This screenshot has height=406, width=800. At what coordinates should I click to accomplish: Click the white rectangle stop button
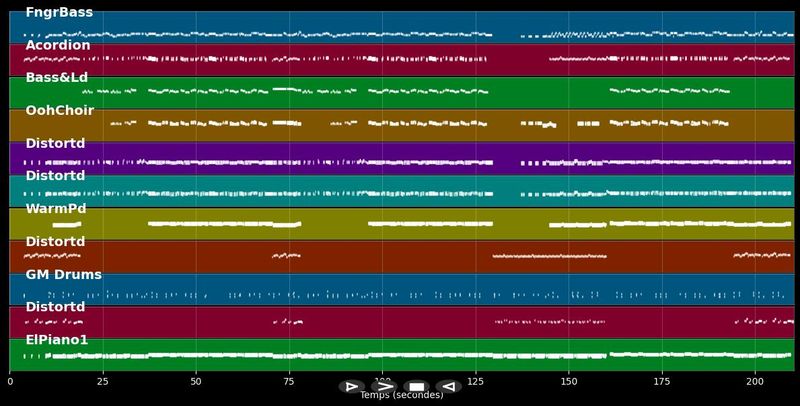point(416,387)
